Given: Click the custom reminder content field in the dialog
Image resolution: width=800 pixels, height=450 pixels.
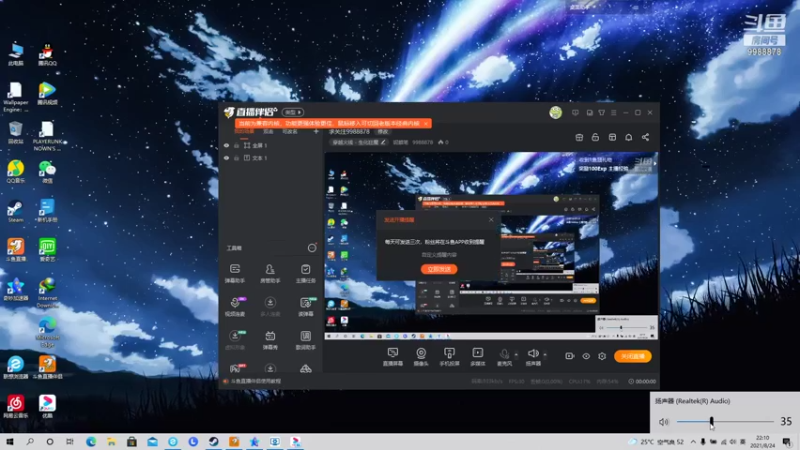Looking at the screenshot, I should tap(439, 255).
